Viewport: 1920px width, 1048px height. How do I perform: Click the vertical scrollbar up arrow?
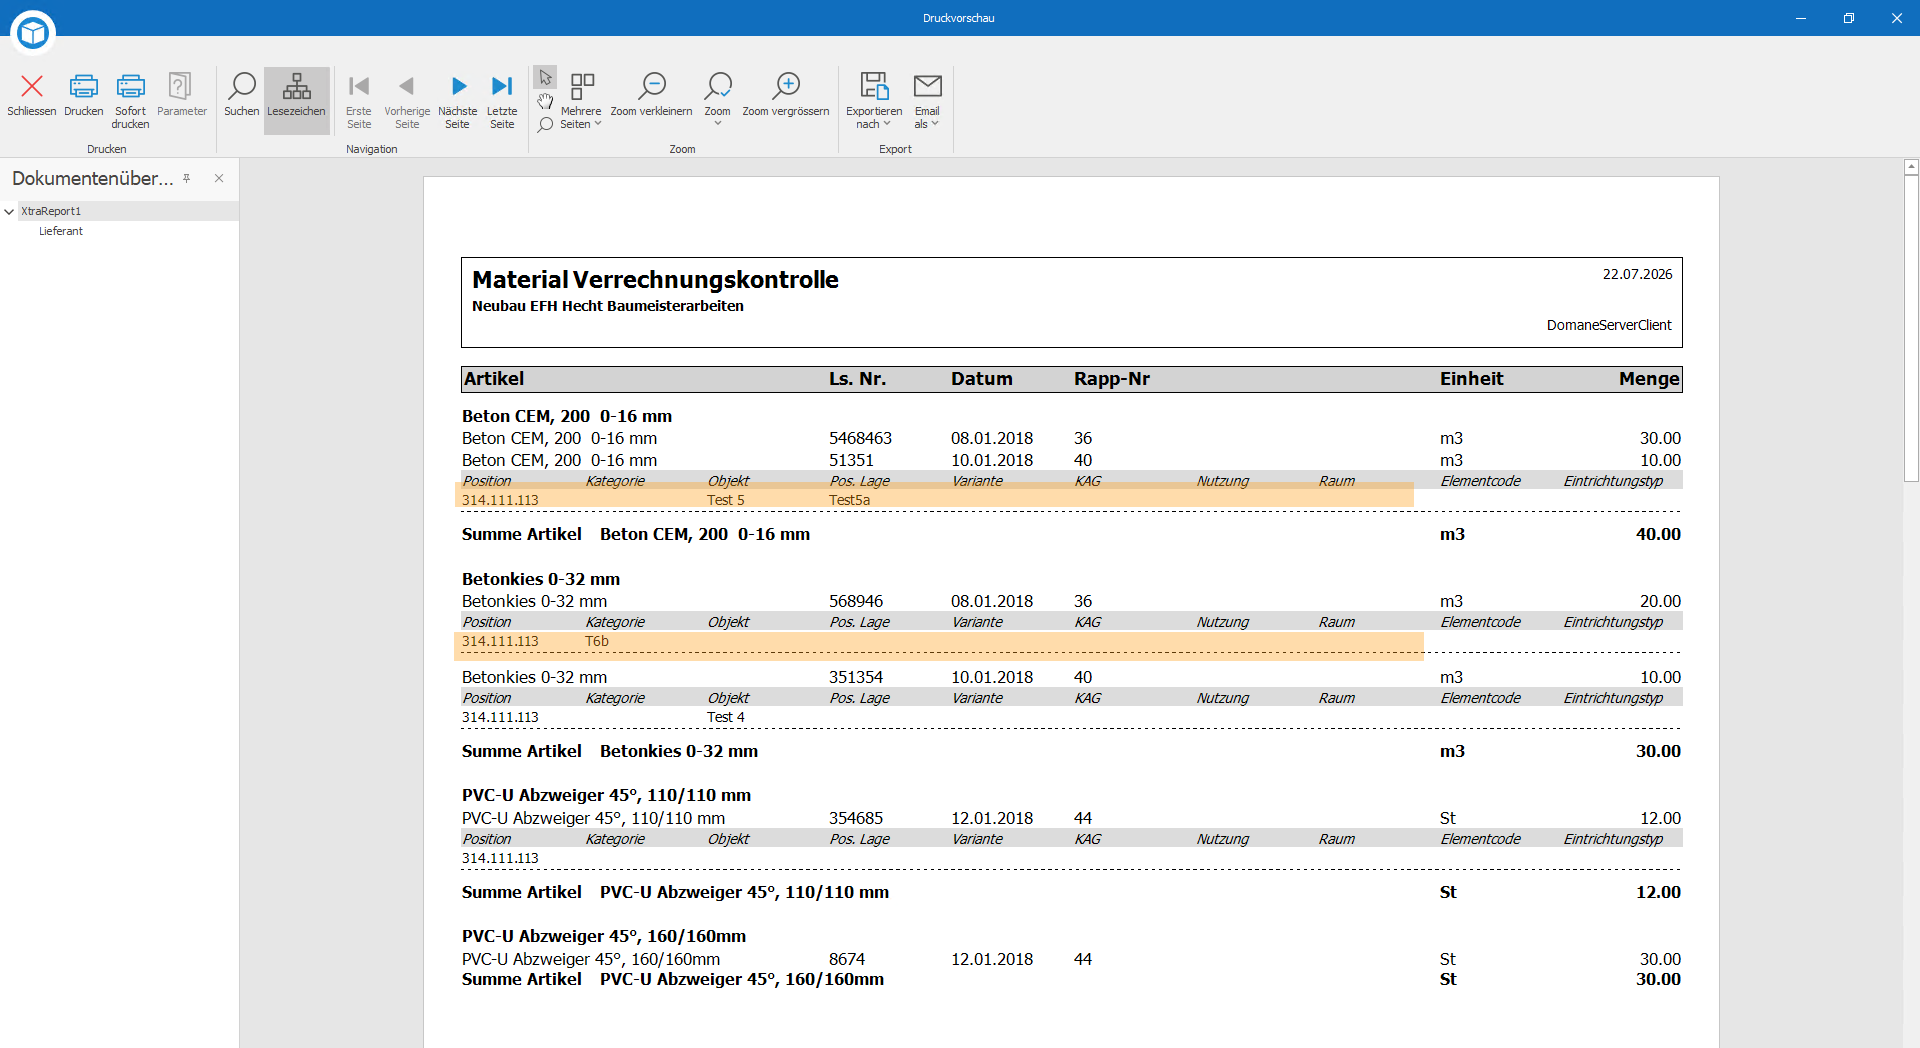pos(1911,167)
